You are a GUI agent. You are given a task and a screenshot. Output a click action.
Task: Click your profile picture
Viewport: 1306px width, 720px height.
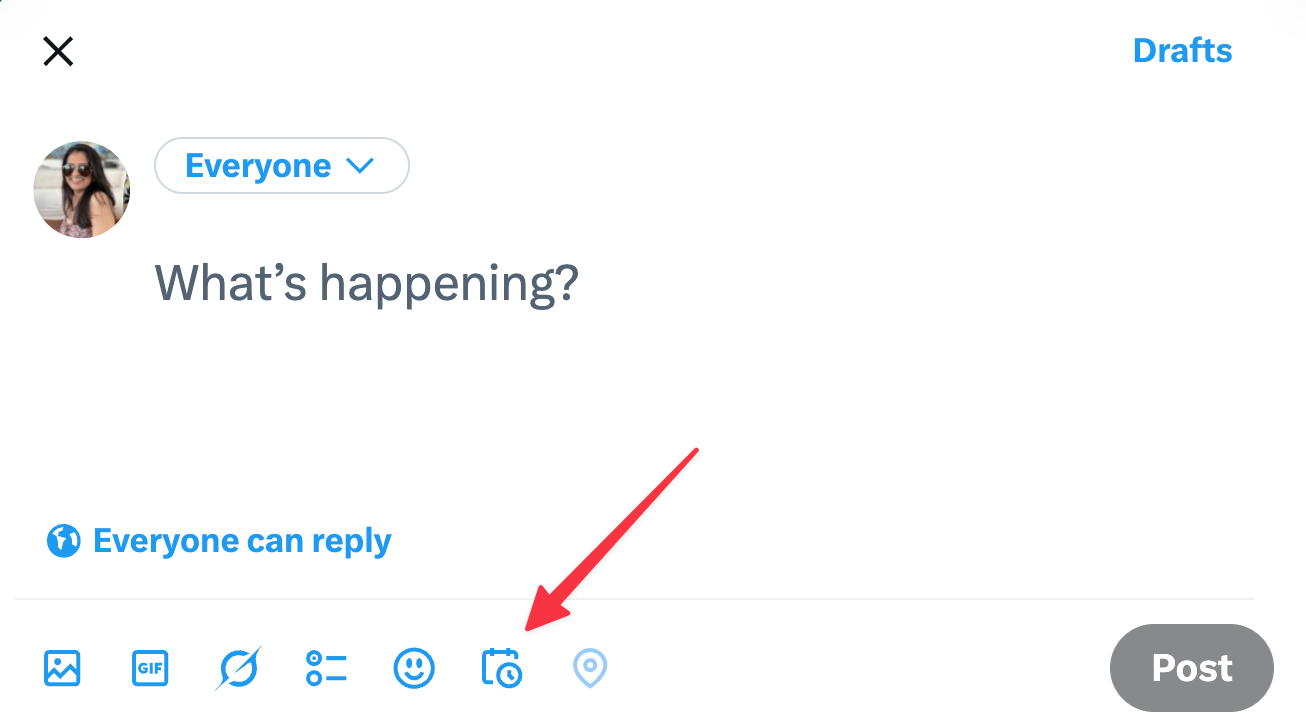coord(81,189)
